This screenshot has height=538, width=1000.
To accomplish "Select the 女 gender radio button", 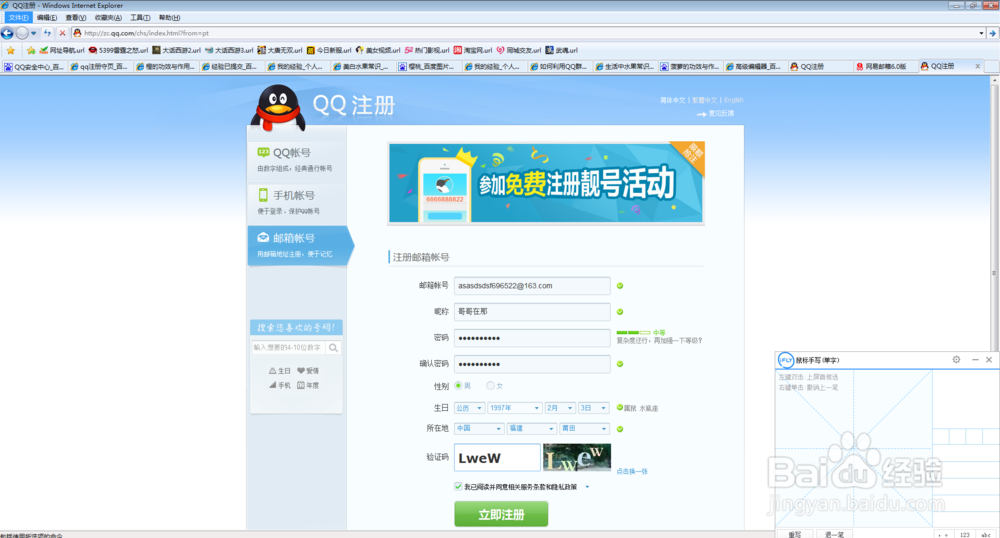I will click(490, 386).
